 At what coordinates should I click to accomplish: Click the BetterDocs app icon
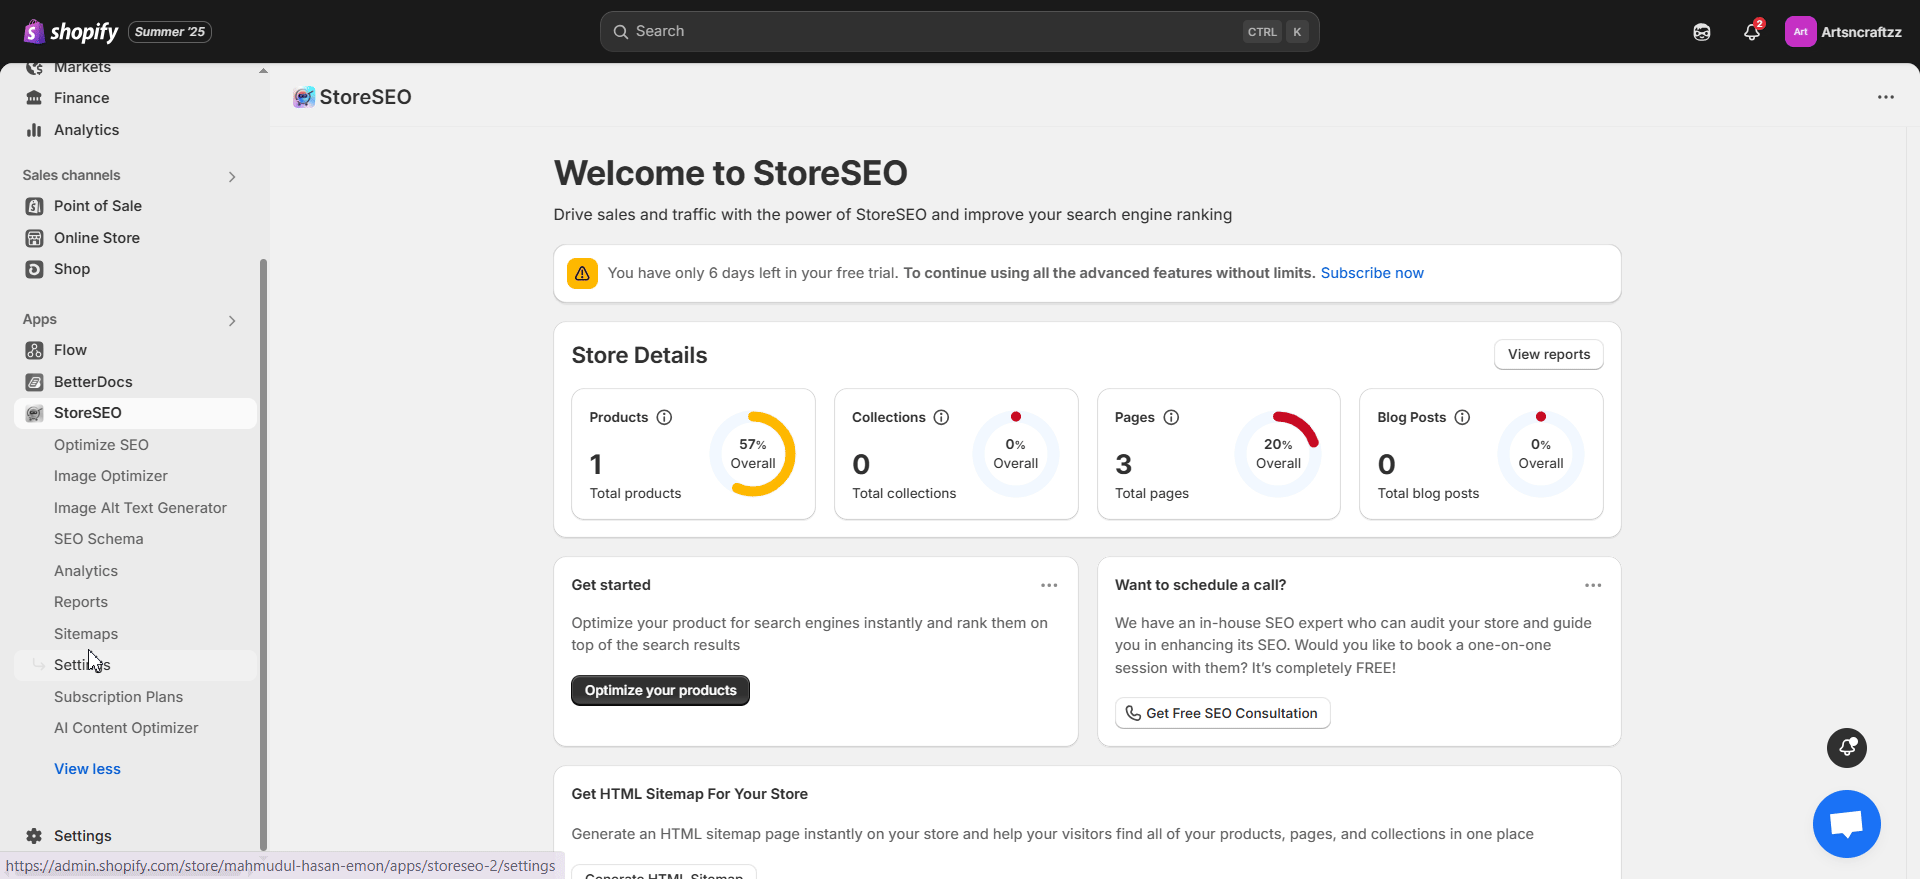tap(34, 382)
